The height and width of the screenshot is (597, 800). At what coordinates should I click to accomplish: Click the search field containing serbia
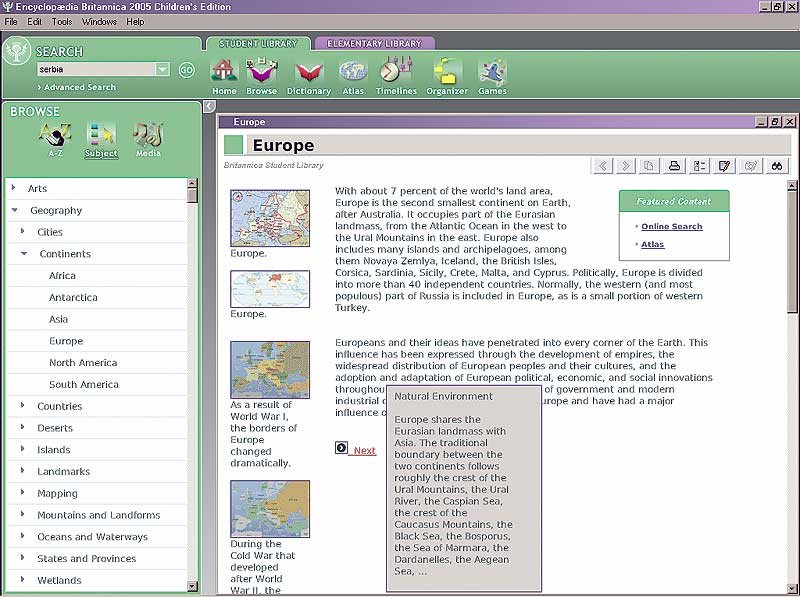pos(96,69)
